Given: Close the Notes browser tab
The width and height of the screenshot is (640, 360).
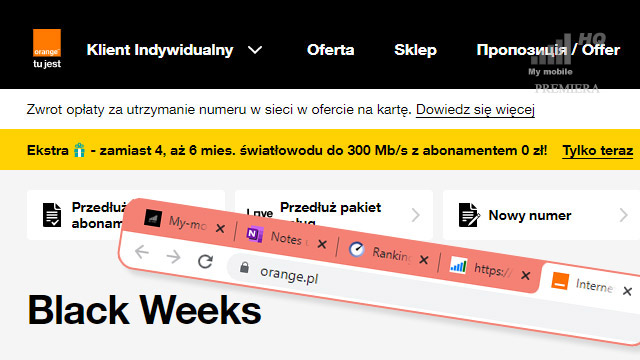Looking at the screenshot, I should tap(322, 244).
